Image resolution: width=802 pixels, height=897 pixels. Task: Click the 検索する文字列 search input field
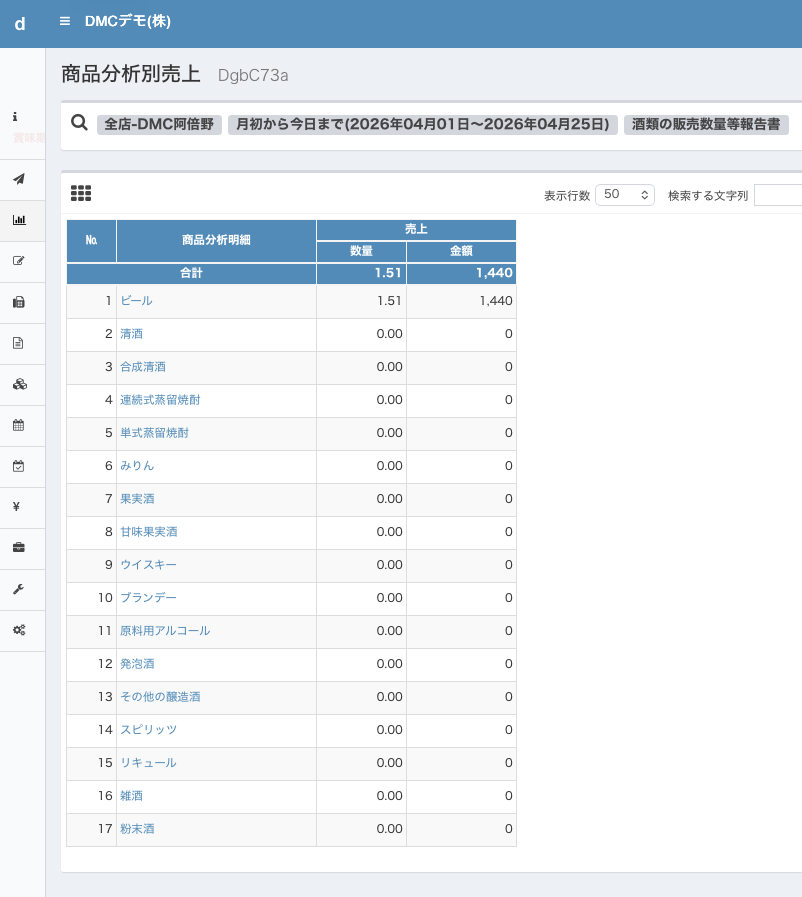[x=778, y=195]
